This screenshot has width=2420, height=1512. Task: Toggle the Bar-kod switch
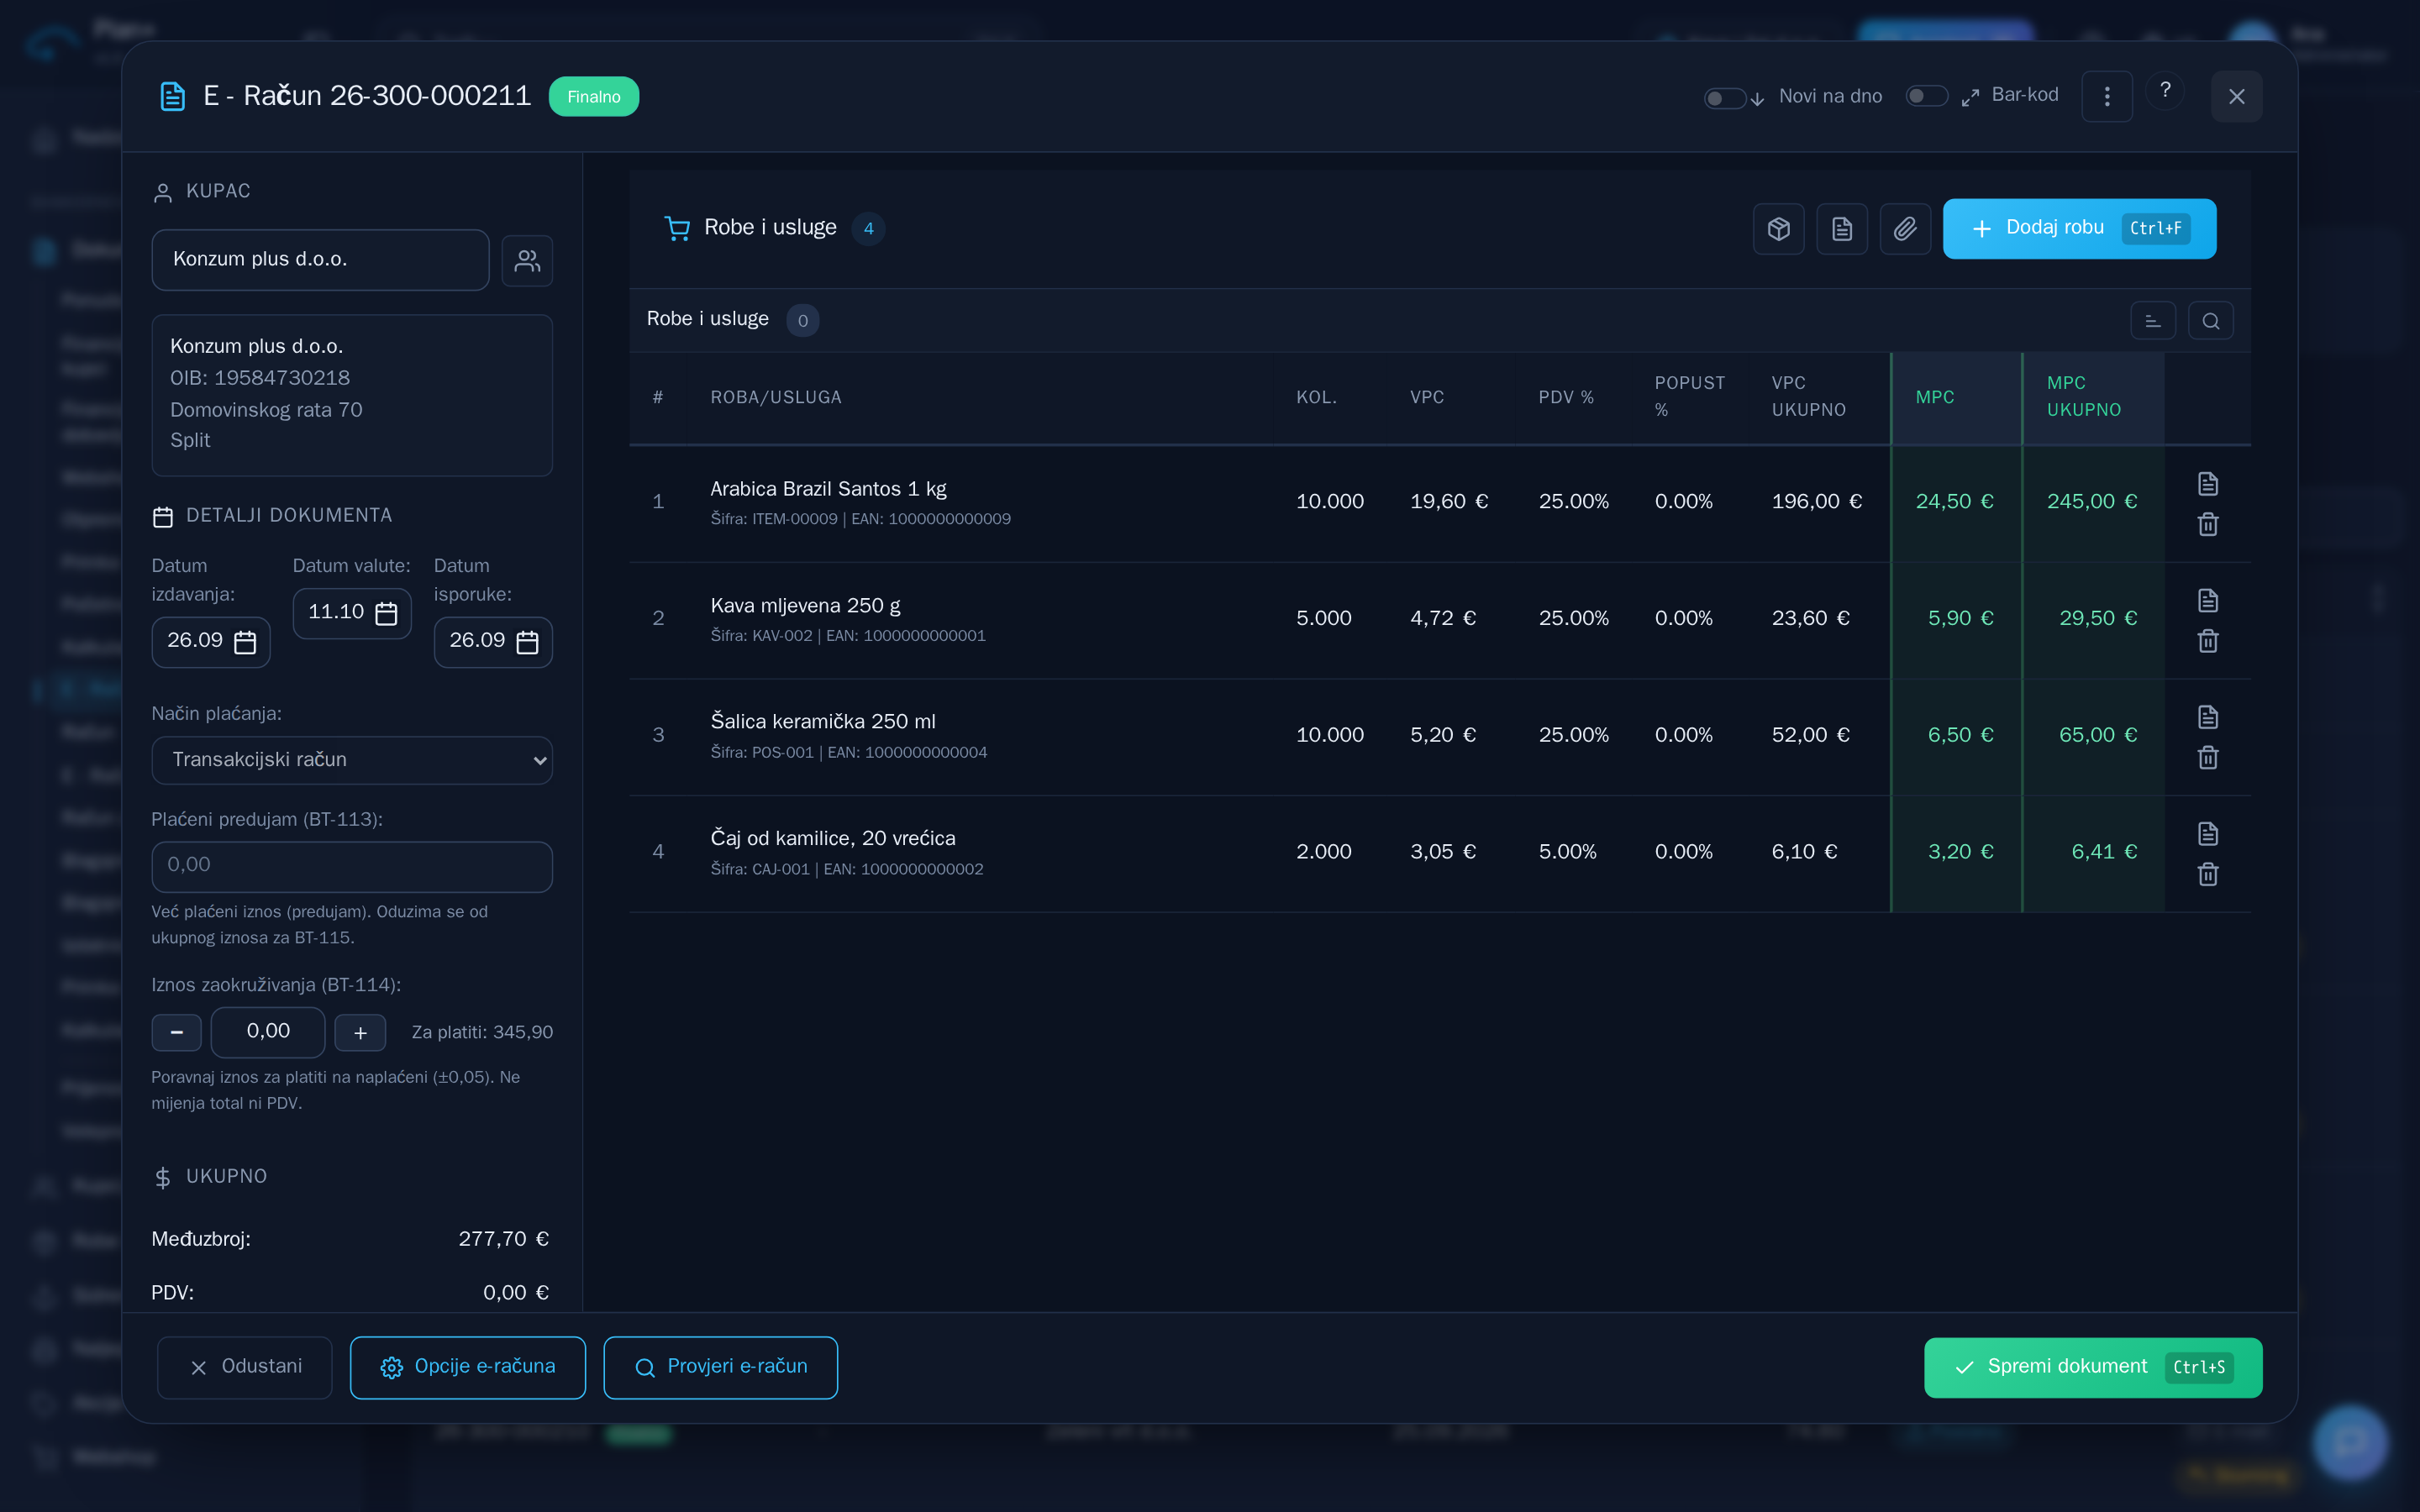tap(1927, 96)
